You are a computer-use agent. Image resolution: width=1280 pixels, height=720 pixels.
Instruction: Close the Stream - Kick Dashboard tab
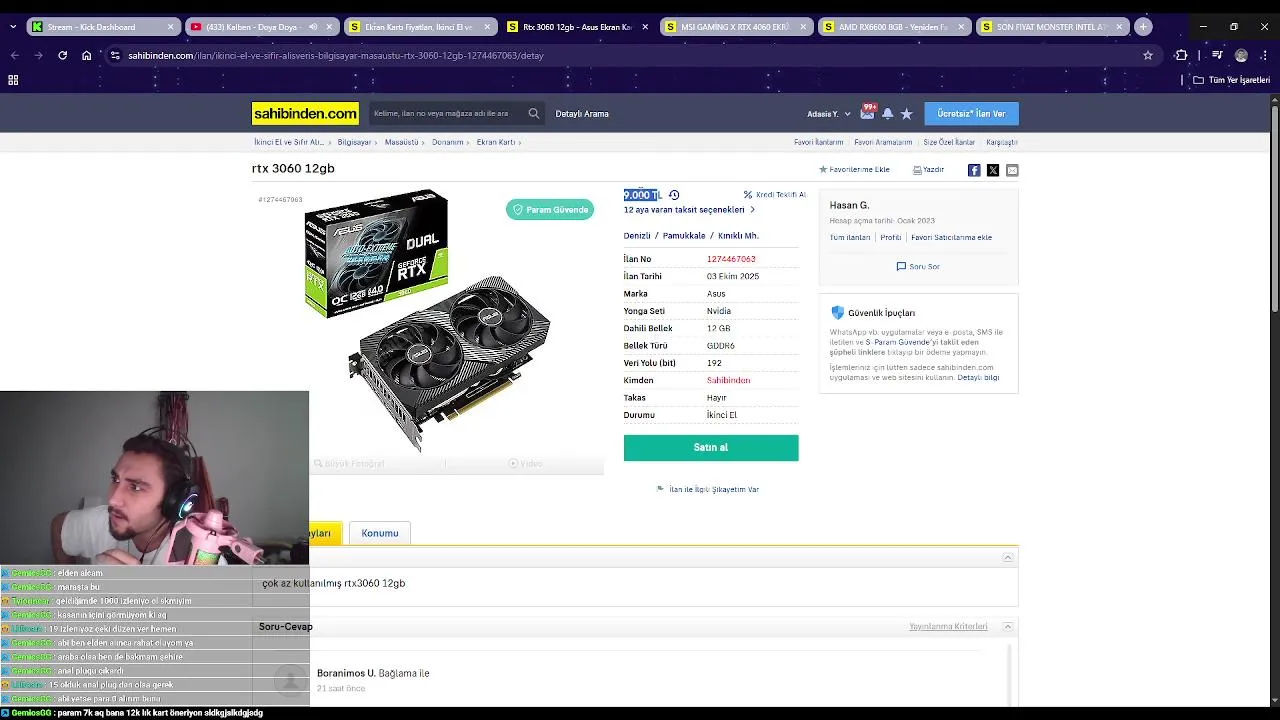[x=170, y=27]
